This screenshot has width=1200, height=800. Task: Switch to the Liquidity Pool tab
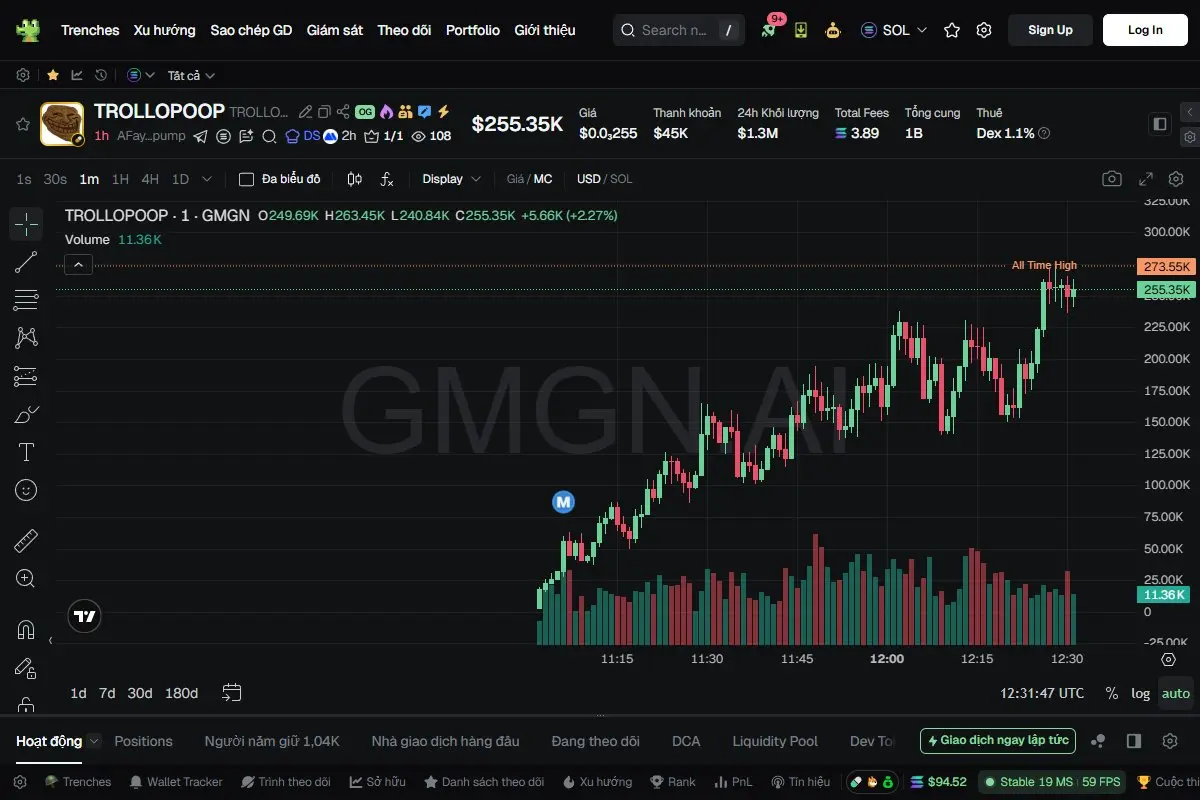[x=775, y=741]
